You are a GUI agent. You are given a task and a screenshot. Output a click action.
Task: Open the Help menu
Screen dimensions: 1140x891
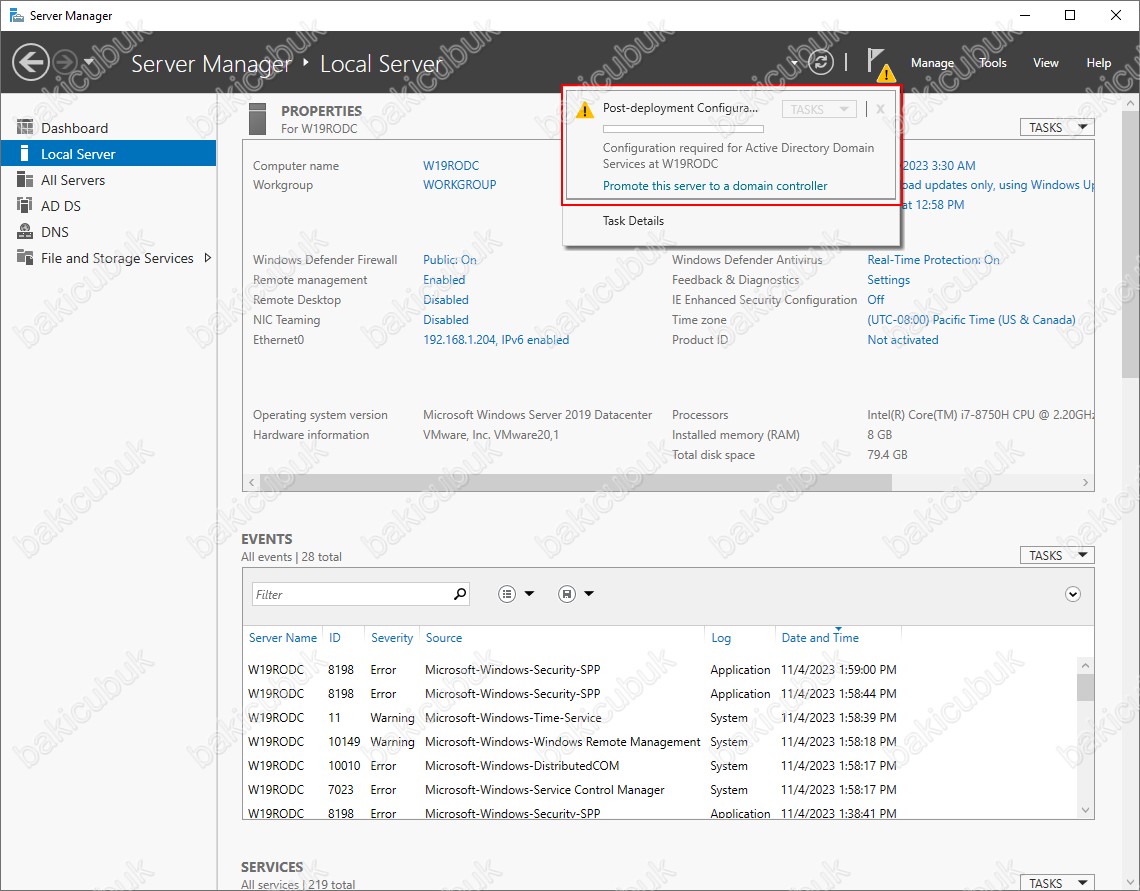point(1099,63)
